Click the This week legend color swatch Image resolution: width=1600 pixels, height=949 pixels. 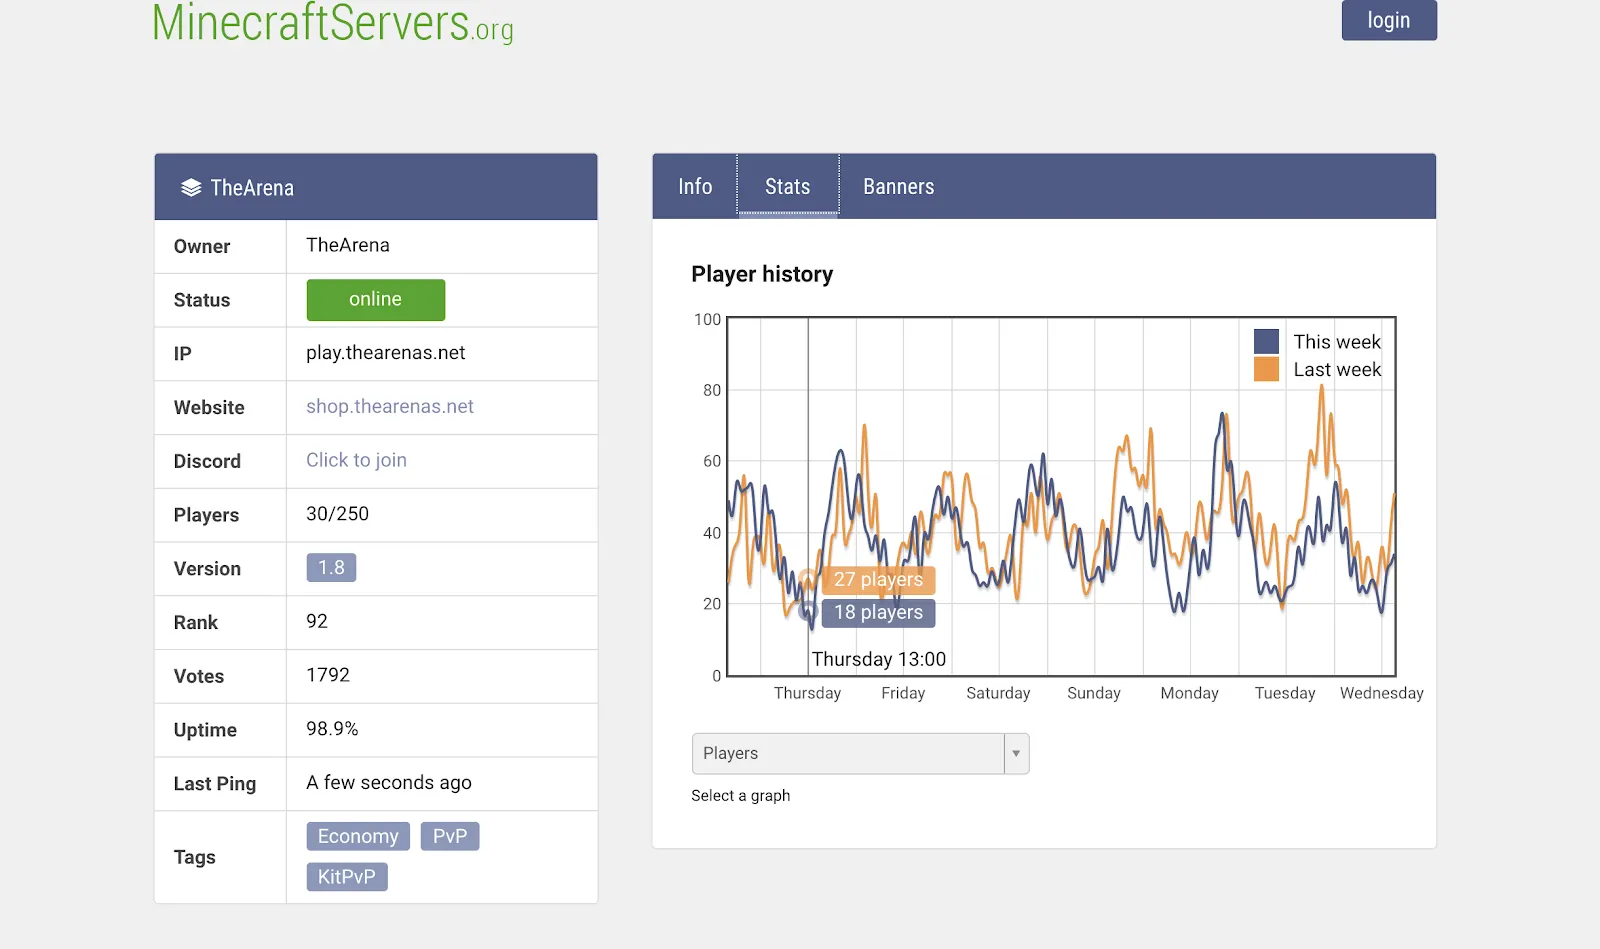[1266, 341]
